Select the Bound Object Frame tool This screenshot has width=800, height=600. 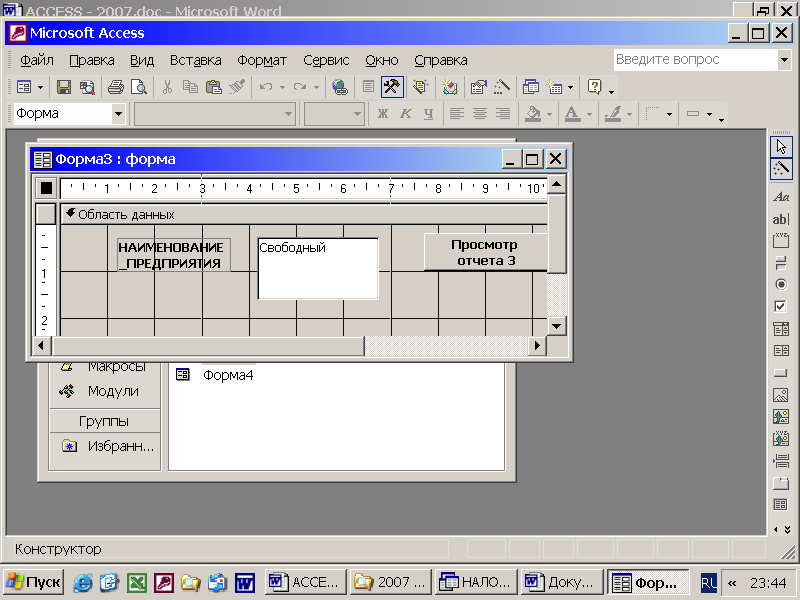click(781, 438)
